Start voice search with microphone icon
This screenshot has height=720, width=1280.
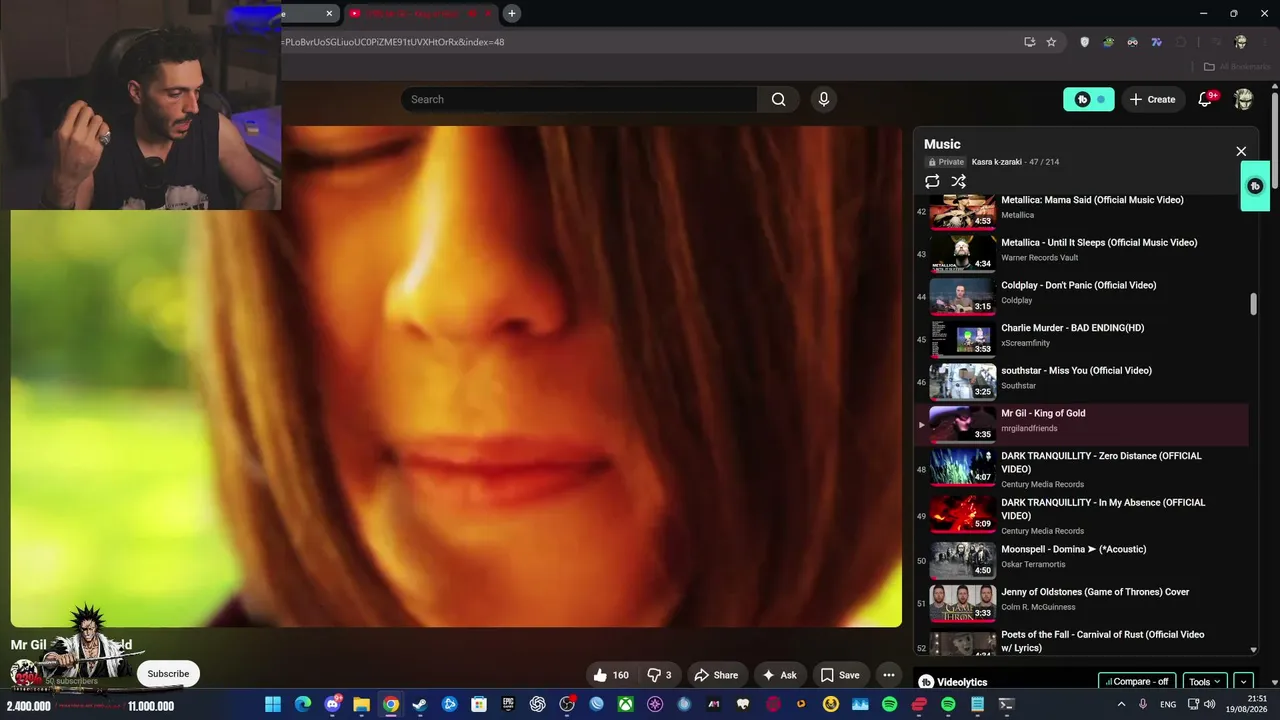(x=824, y=99)
